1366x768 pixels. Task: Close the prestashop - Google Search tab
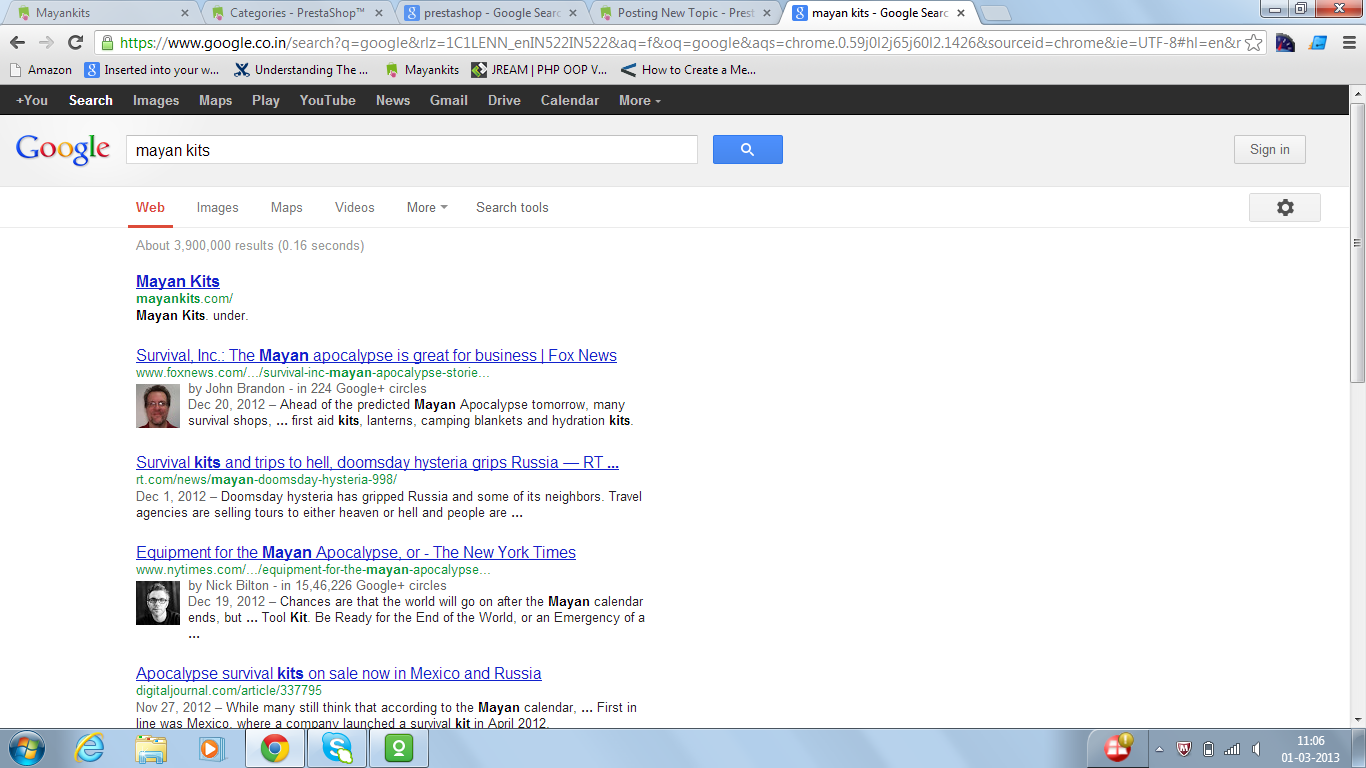click(x=572, y=13)
